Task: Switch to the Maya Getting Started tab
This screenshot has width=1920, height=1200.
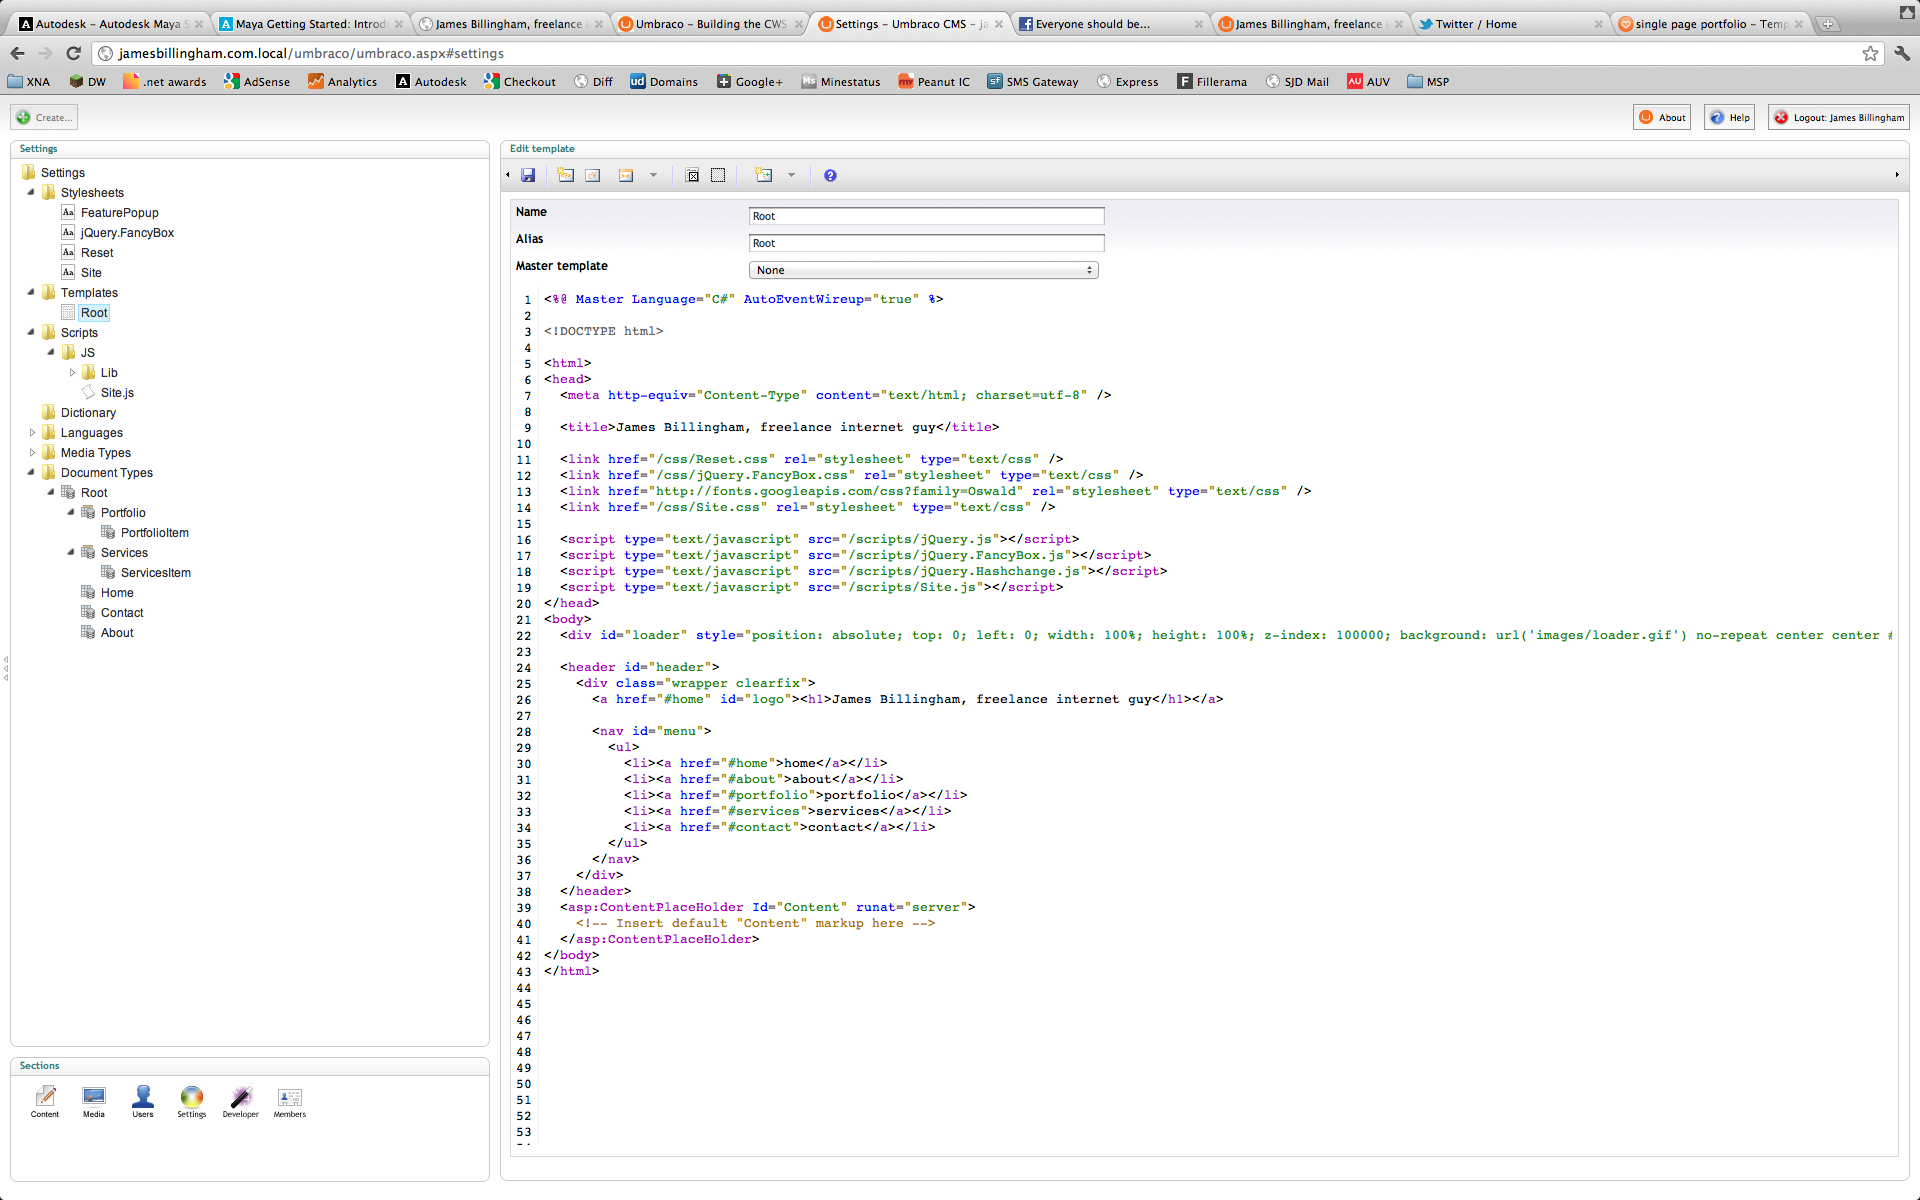Action: 309,24
